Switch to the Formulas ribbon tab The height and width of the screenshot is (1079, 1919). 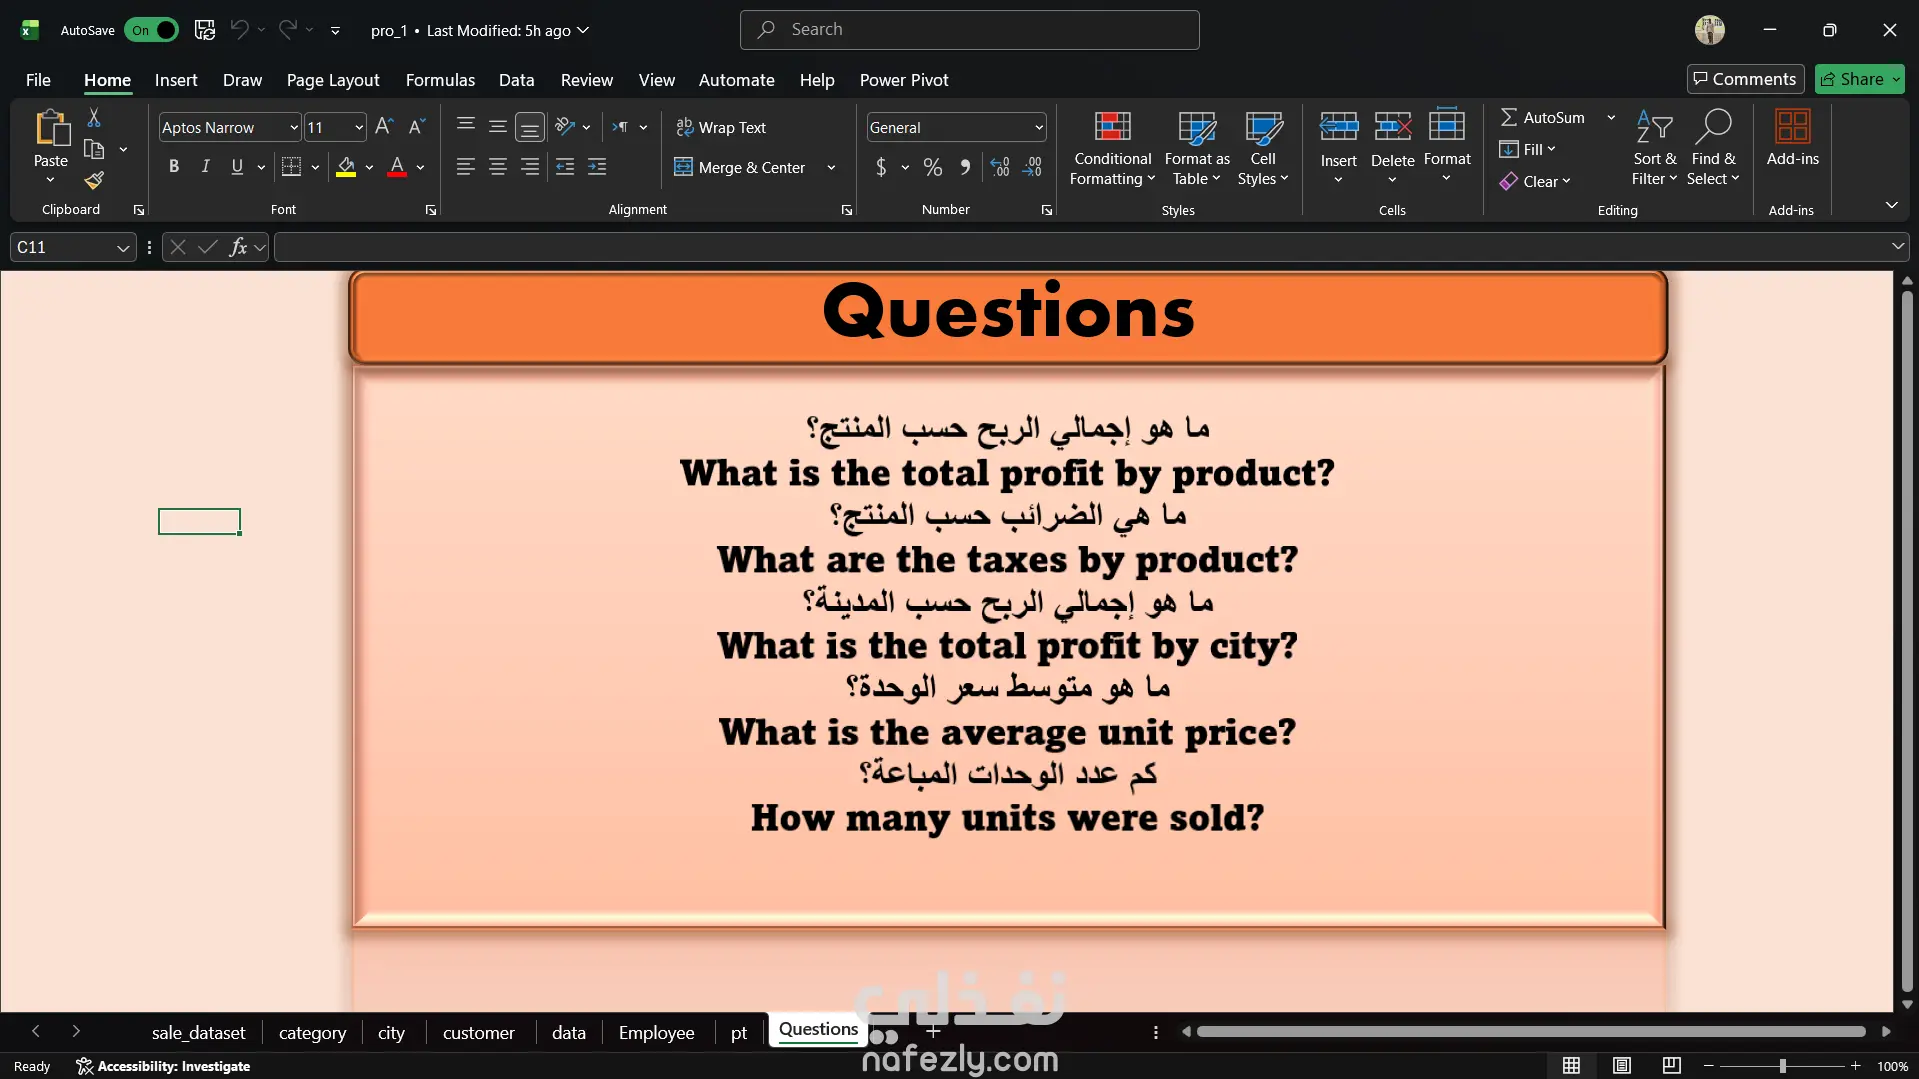(x=440, y=80)
